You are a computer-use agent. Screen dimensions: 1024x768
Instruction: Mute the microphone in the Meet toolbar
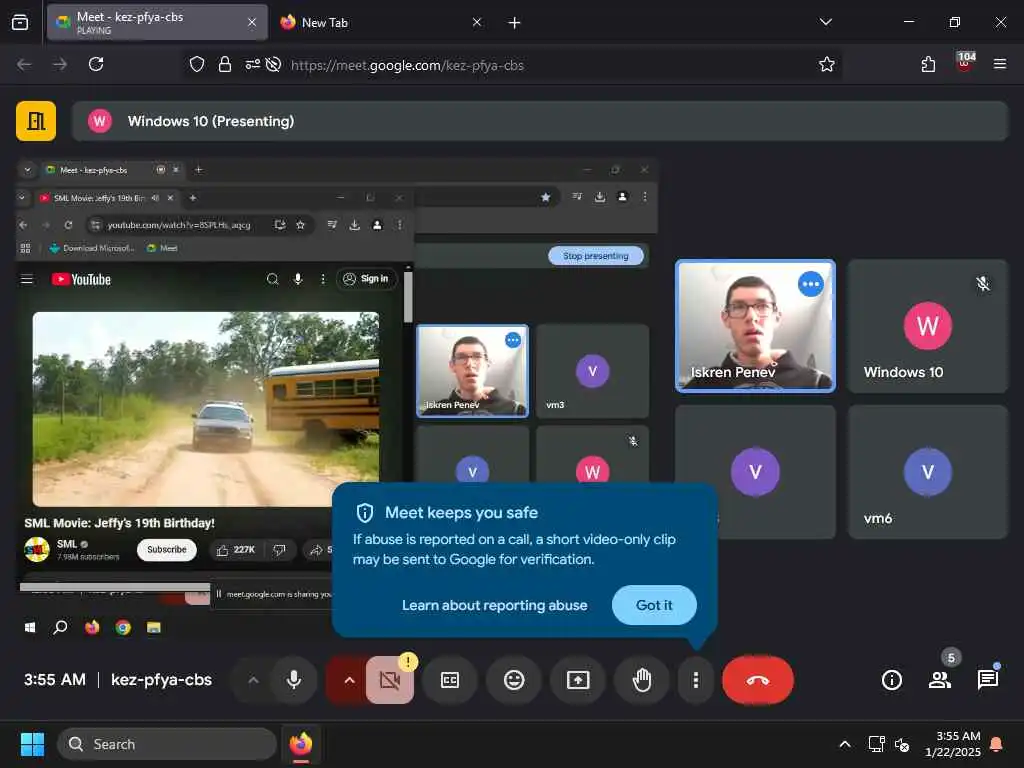294,680
